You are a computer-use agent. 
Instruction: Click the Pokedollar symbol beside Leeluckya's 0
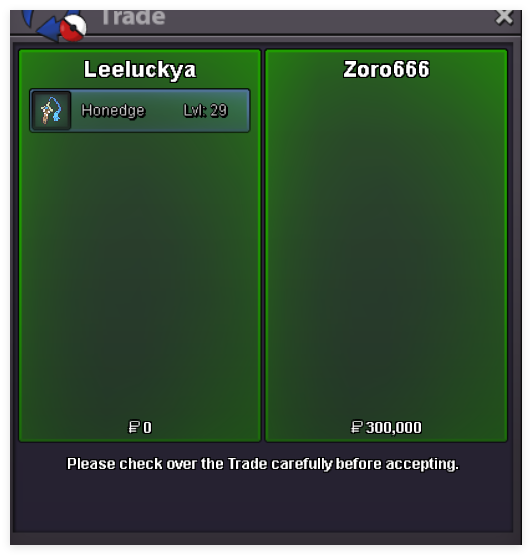click(134, 427)
